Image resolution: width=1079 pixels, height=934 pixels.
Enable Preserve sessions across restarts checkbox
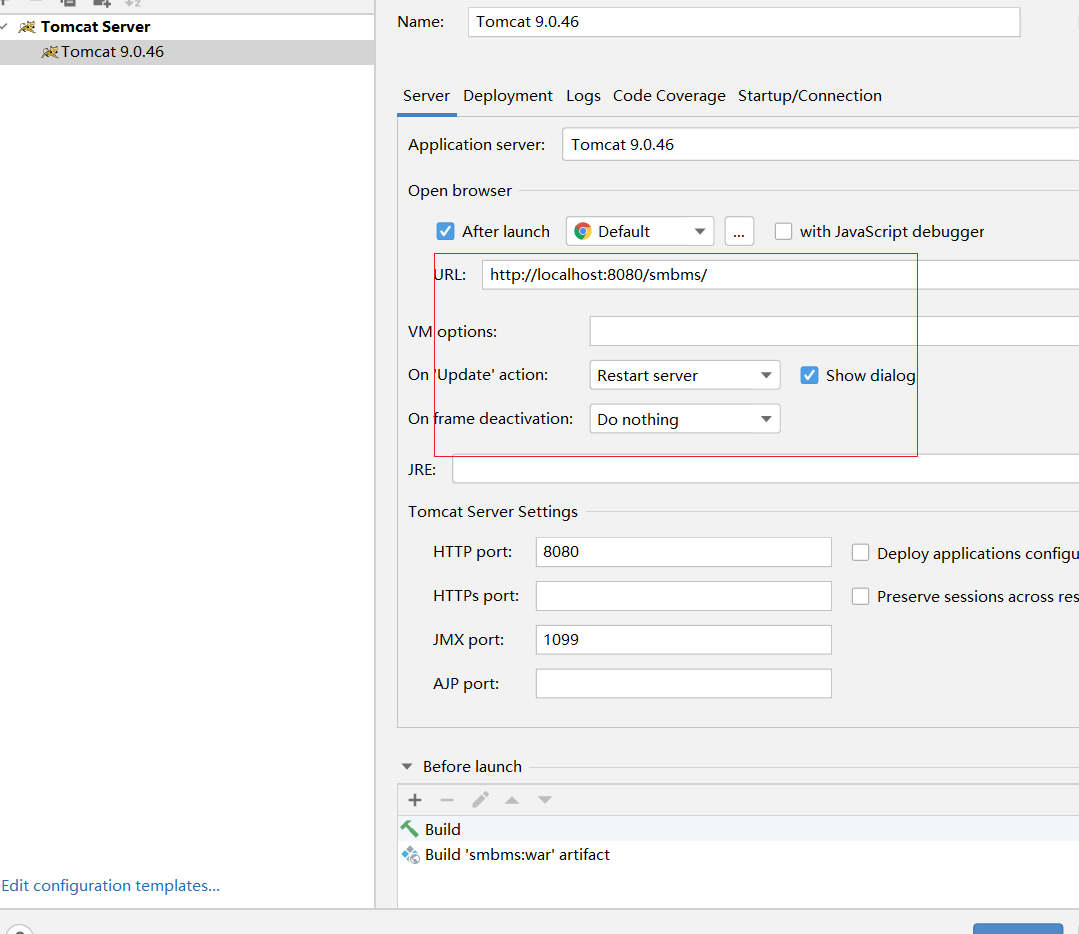click(860, 596)
